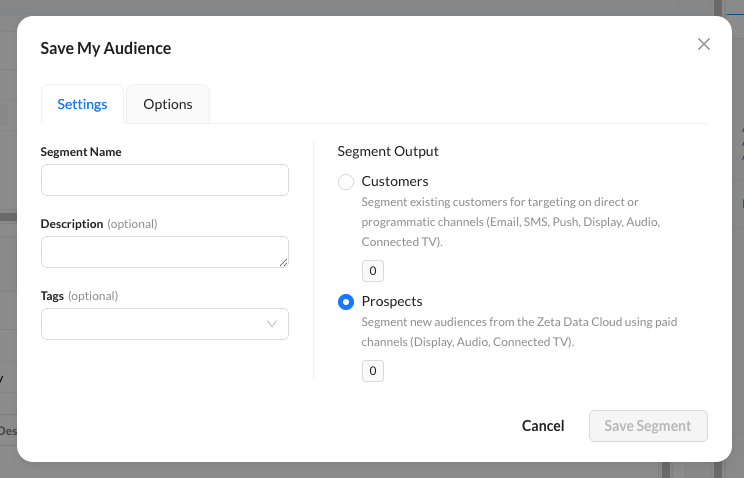Switch to the Settings tab
The width and height of the screenshot is (744, 478).
(x=82, y=104)
